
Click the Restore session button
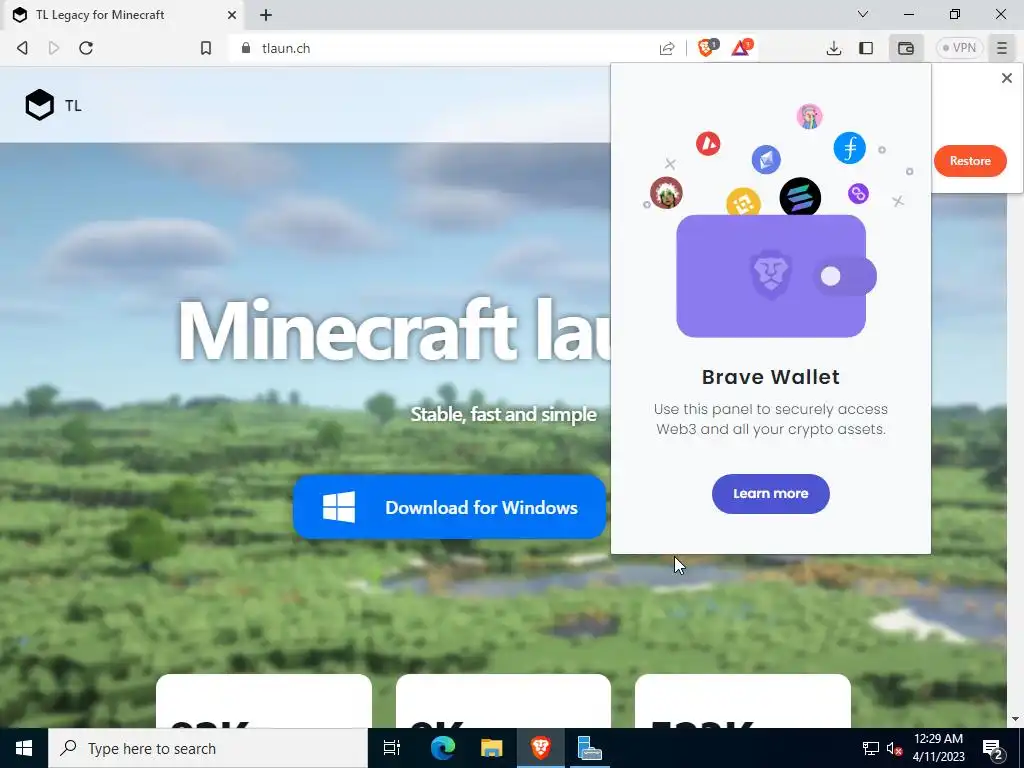point(970,161)
